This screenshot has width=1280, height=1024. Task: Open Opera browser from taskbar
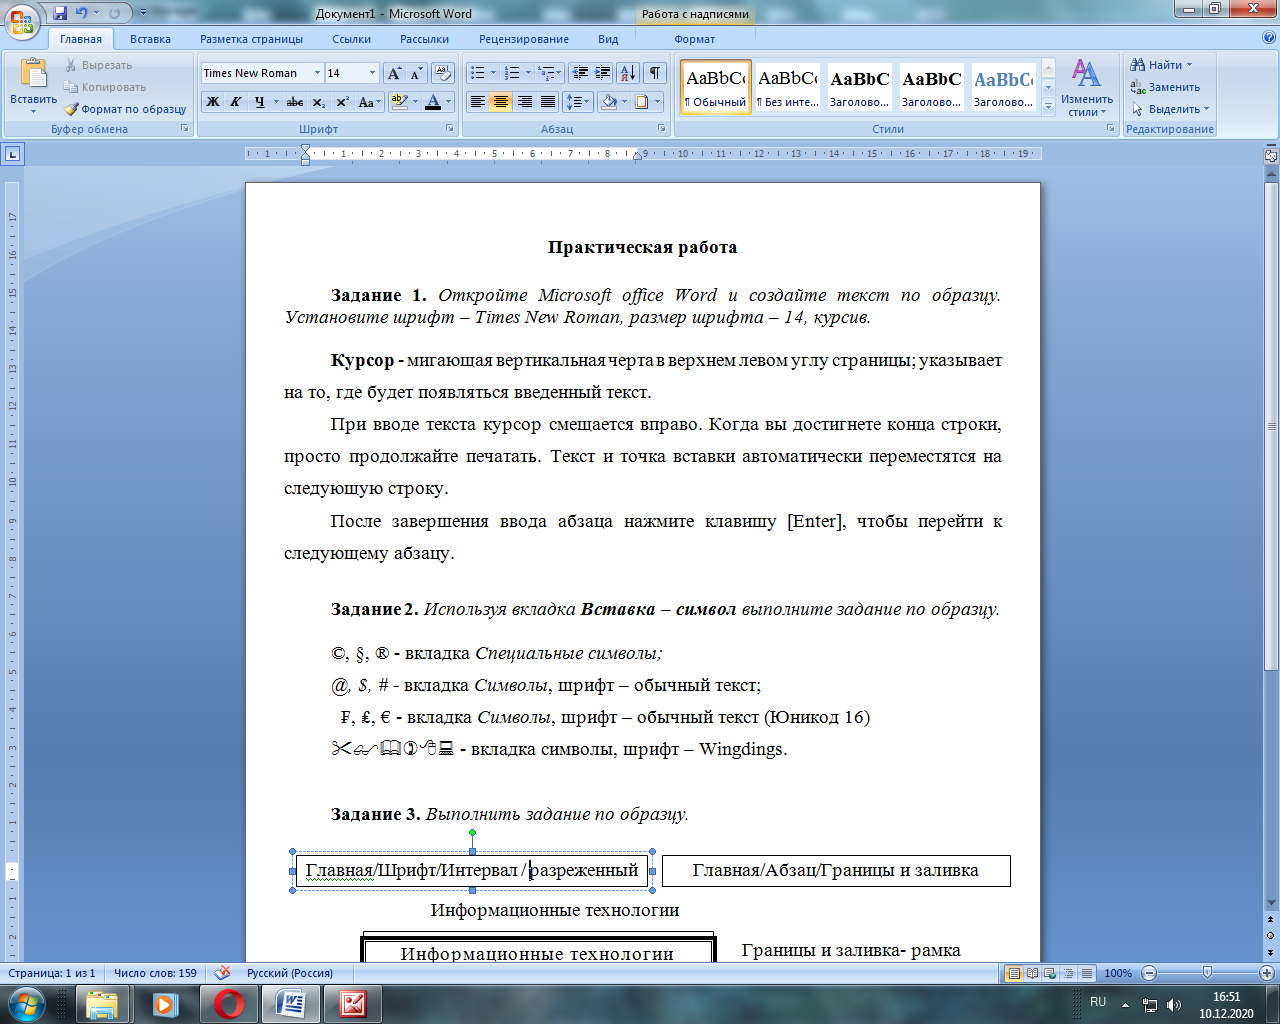[229, 1004]
